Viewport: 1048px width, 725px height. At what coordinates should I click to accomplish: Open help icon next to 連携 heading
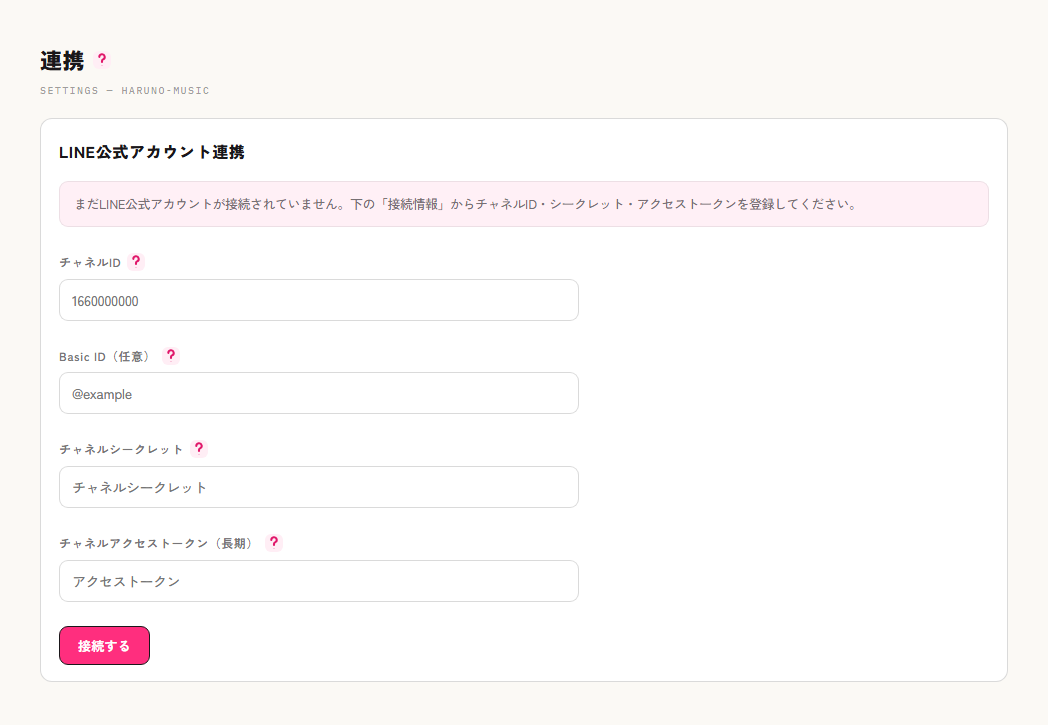[x=102, y=59]
